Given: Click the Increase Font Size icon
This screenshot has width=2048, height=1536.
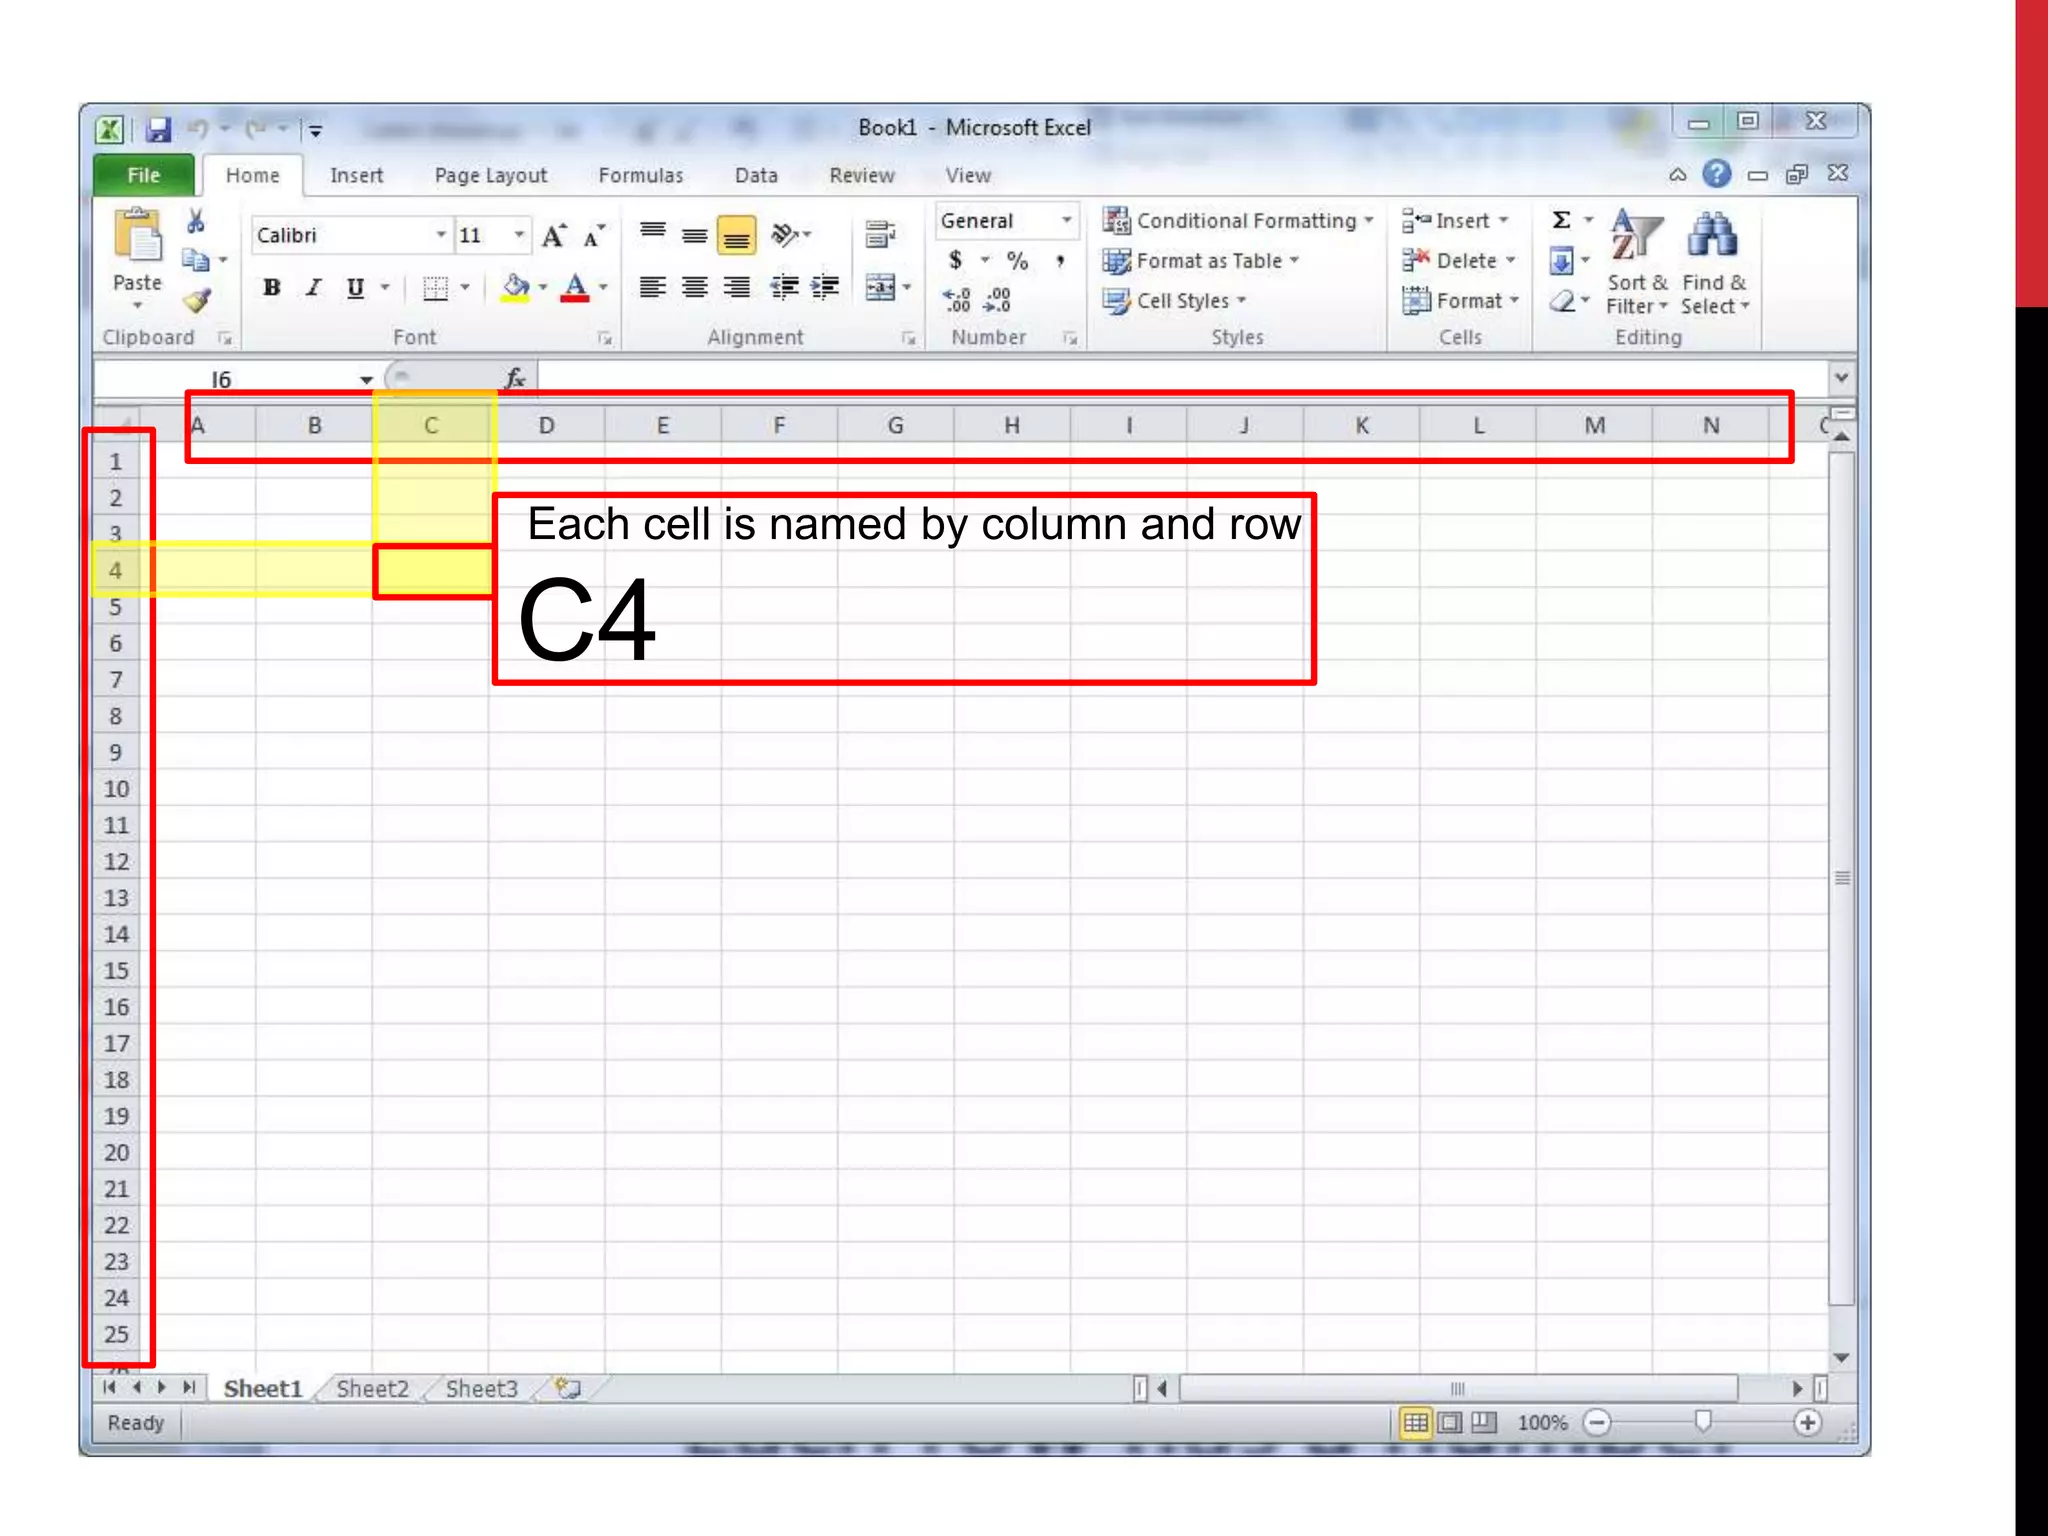Looking at the screenshot, I should tap(553, 236).
